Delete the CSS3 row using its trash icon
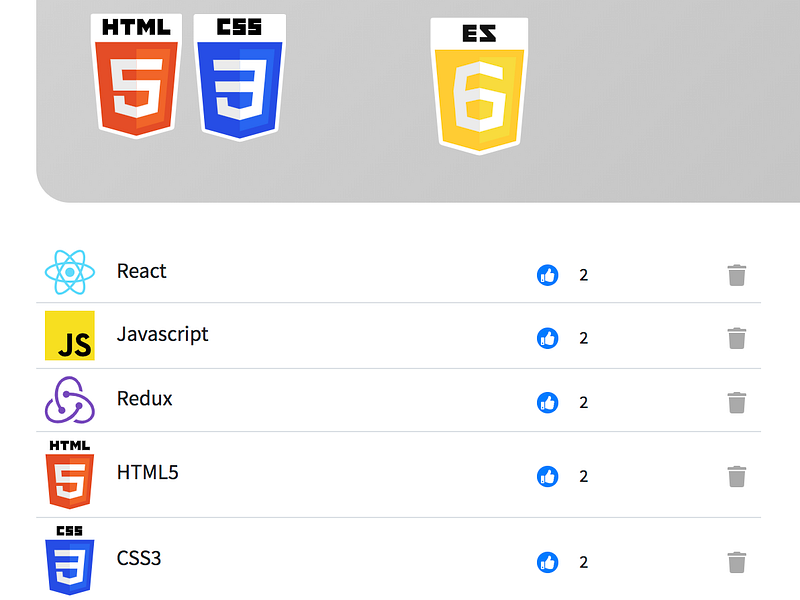Image resolution: width=800 pixels, height=600 pixels. (737, 562)
